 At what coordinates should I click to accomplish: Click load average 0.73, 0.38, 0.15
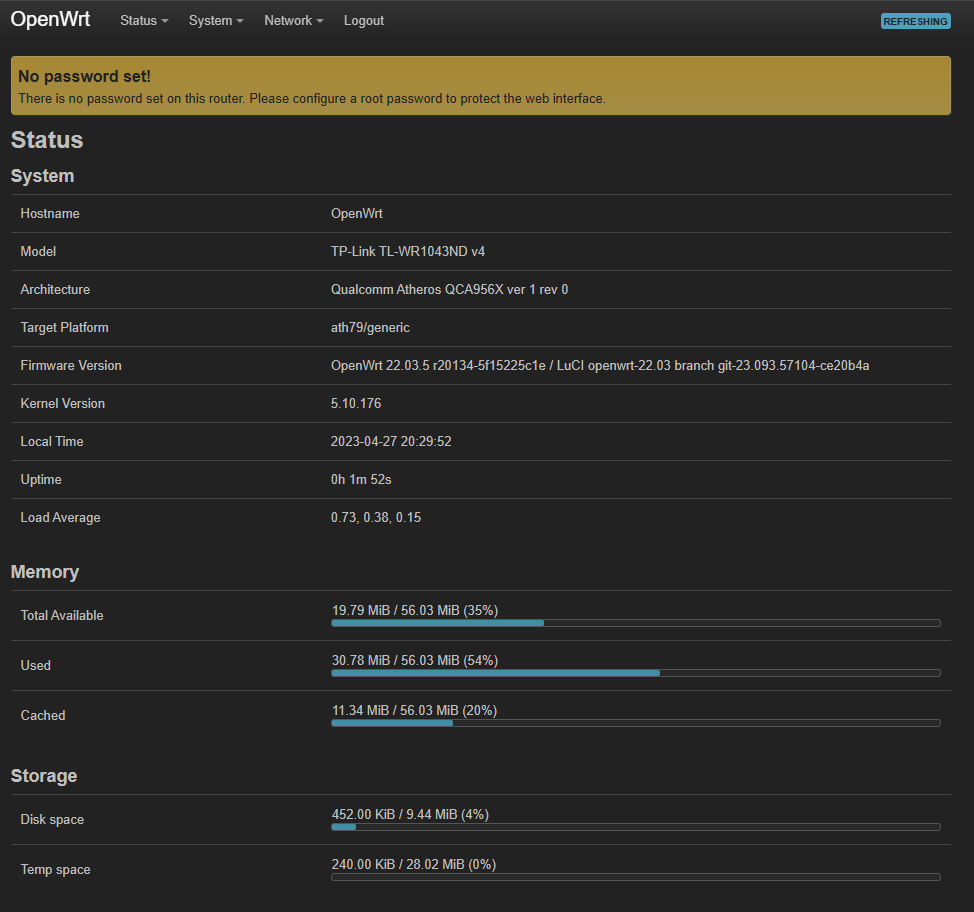376,518
